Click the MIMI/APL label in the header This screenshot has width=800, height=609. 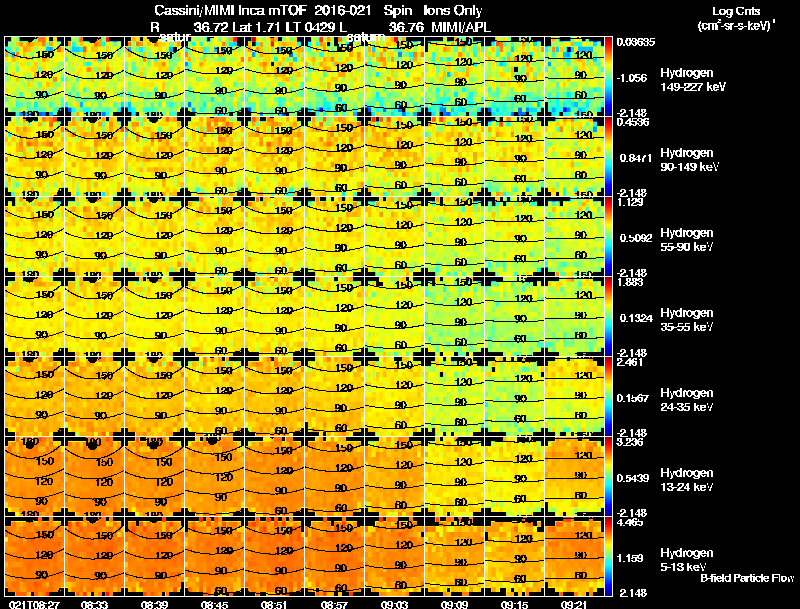(x=461, y=28)
